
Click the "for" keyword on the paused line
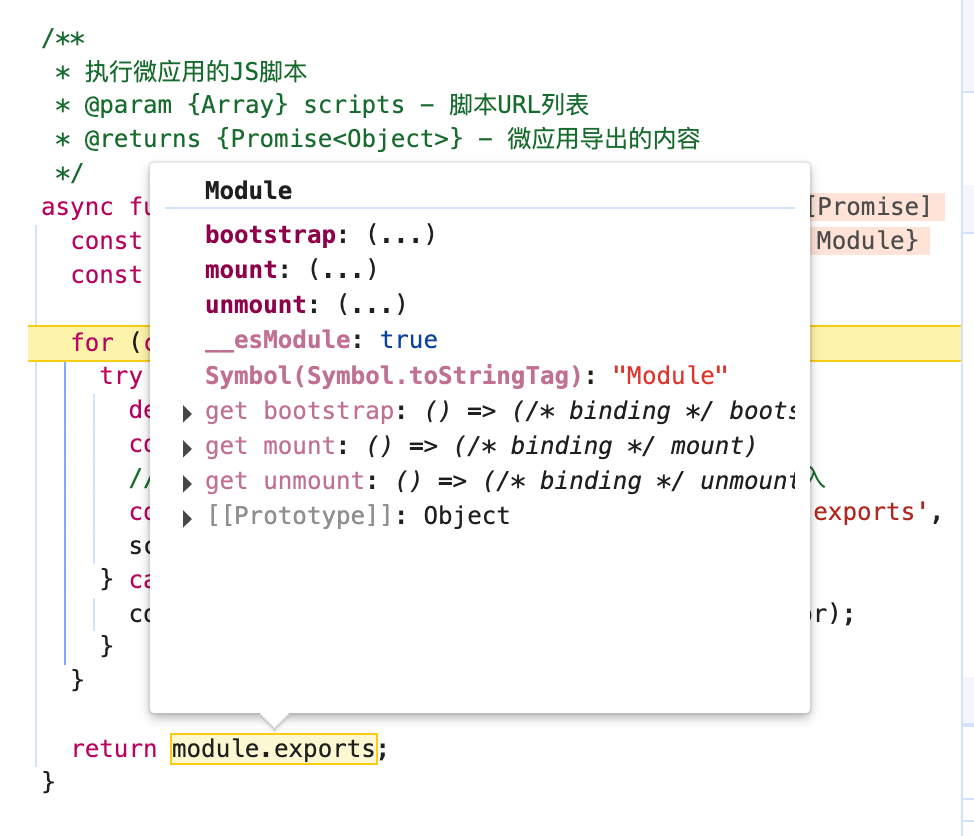point(93,342)
